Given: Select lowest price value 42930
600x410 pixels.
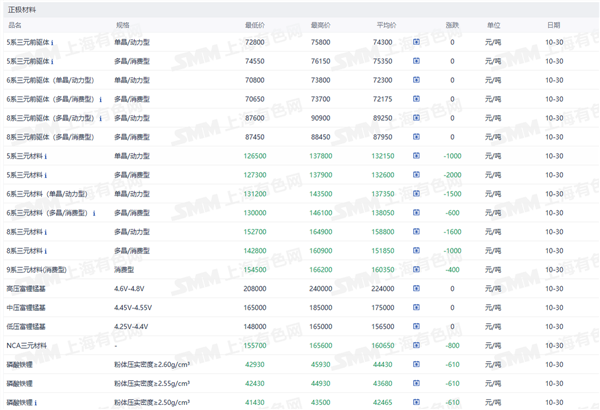Looking at the screenshot, I should 255,364.
